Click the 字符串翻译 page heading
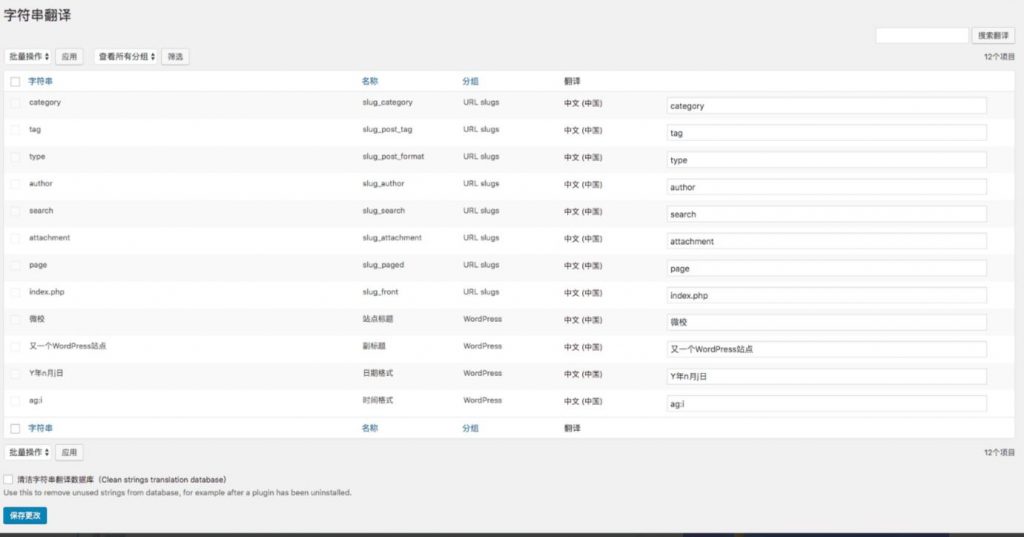Image resolution: width=1024 pixels, height=537 pixels. (x=37, y=15)
